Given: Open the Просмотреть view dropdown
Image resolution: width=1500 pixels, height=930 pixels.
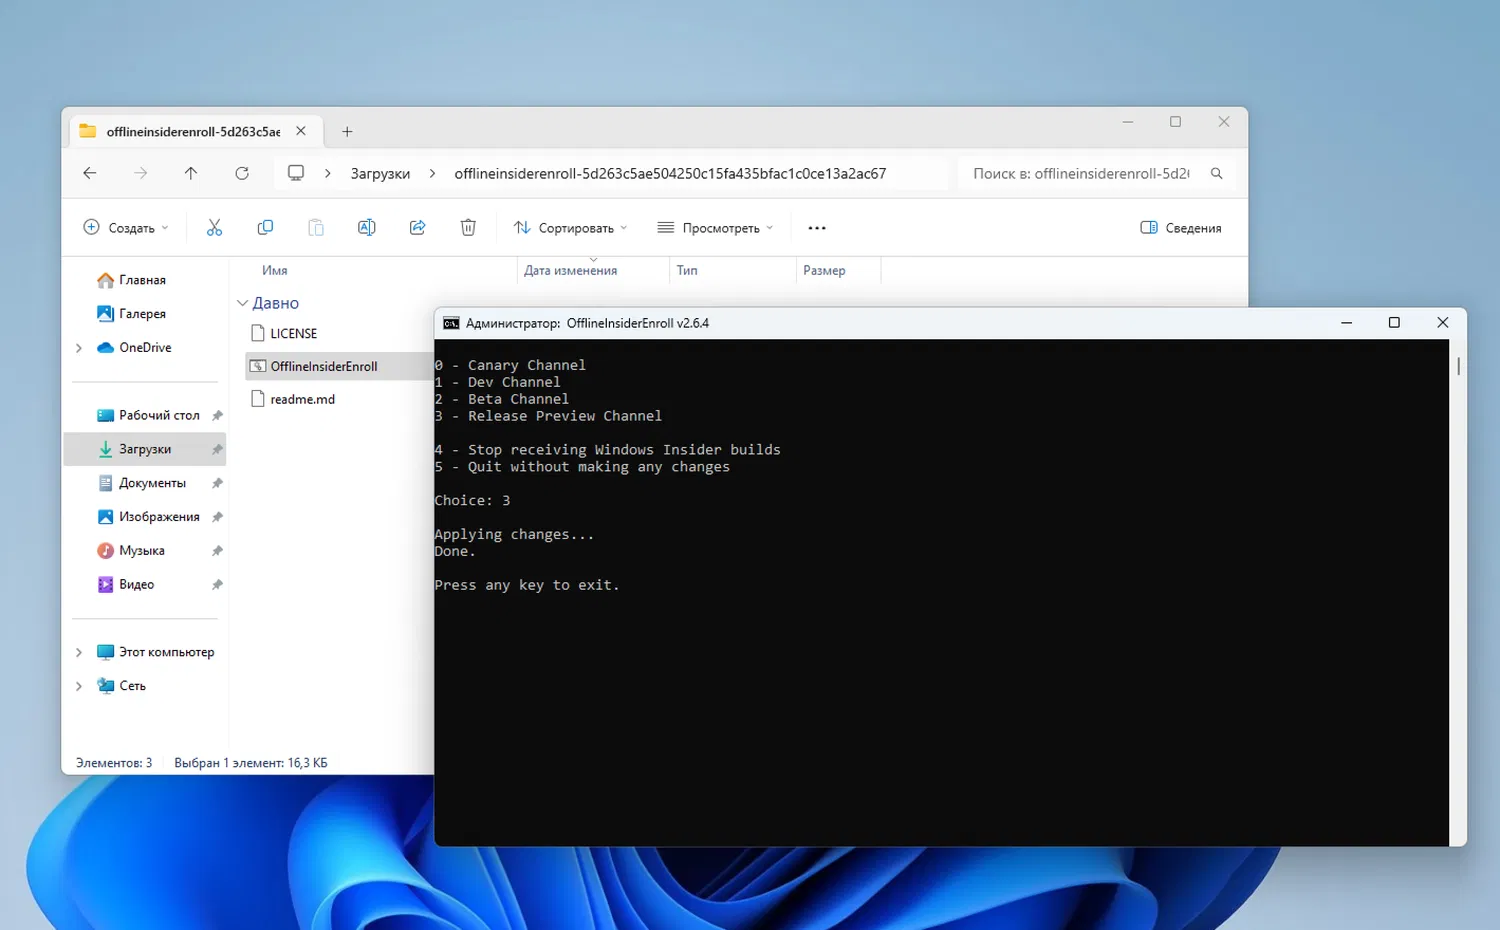Looking at the screenshot, I should (x=715, y=228).
